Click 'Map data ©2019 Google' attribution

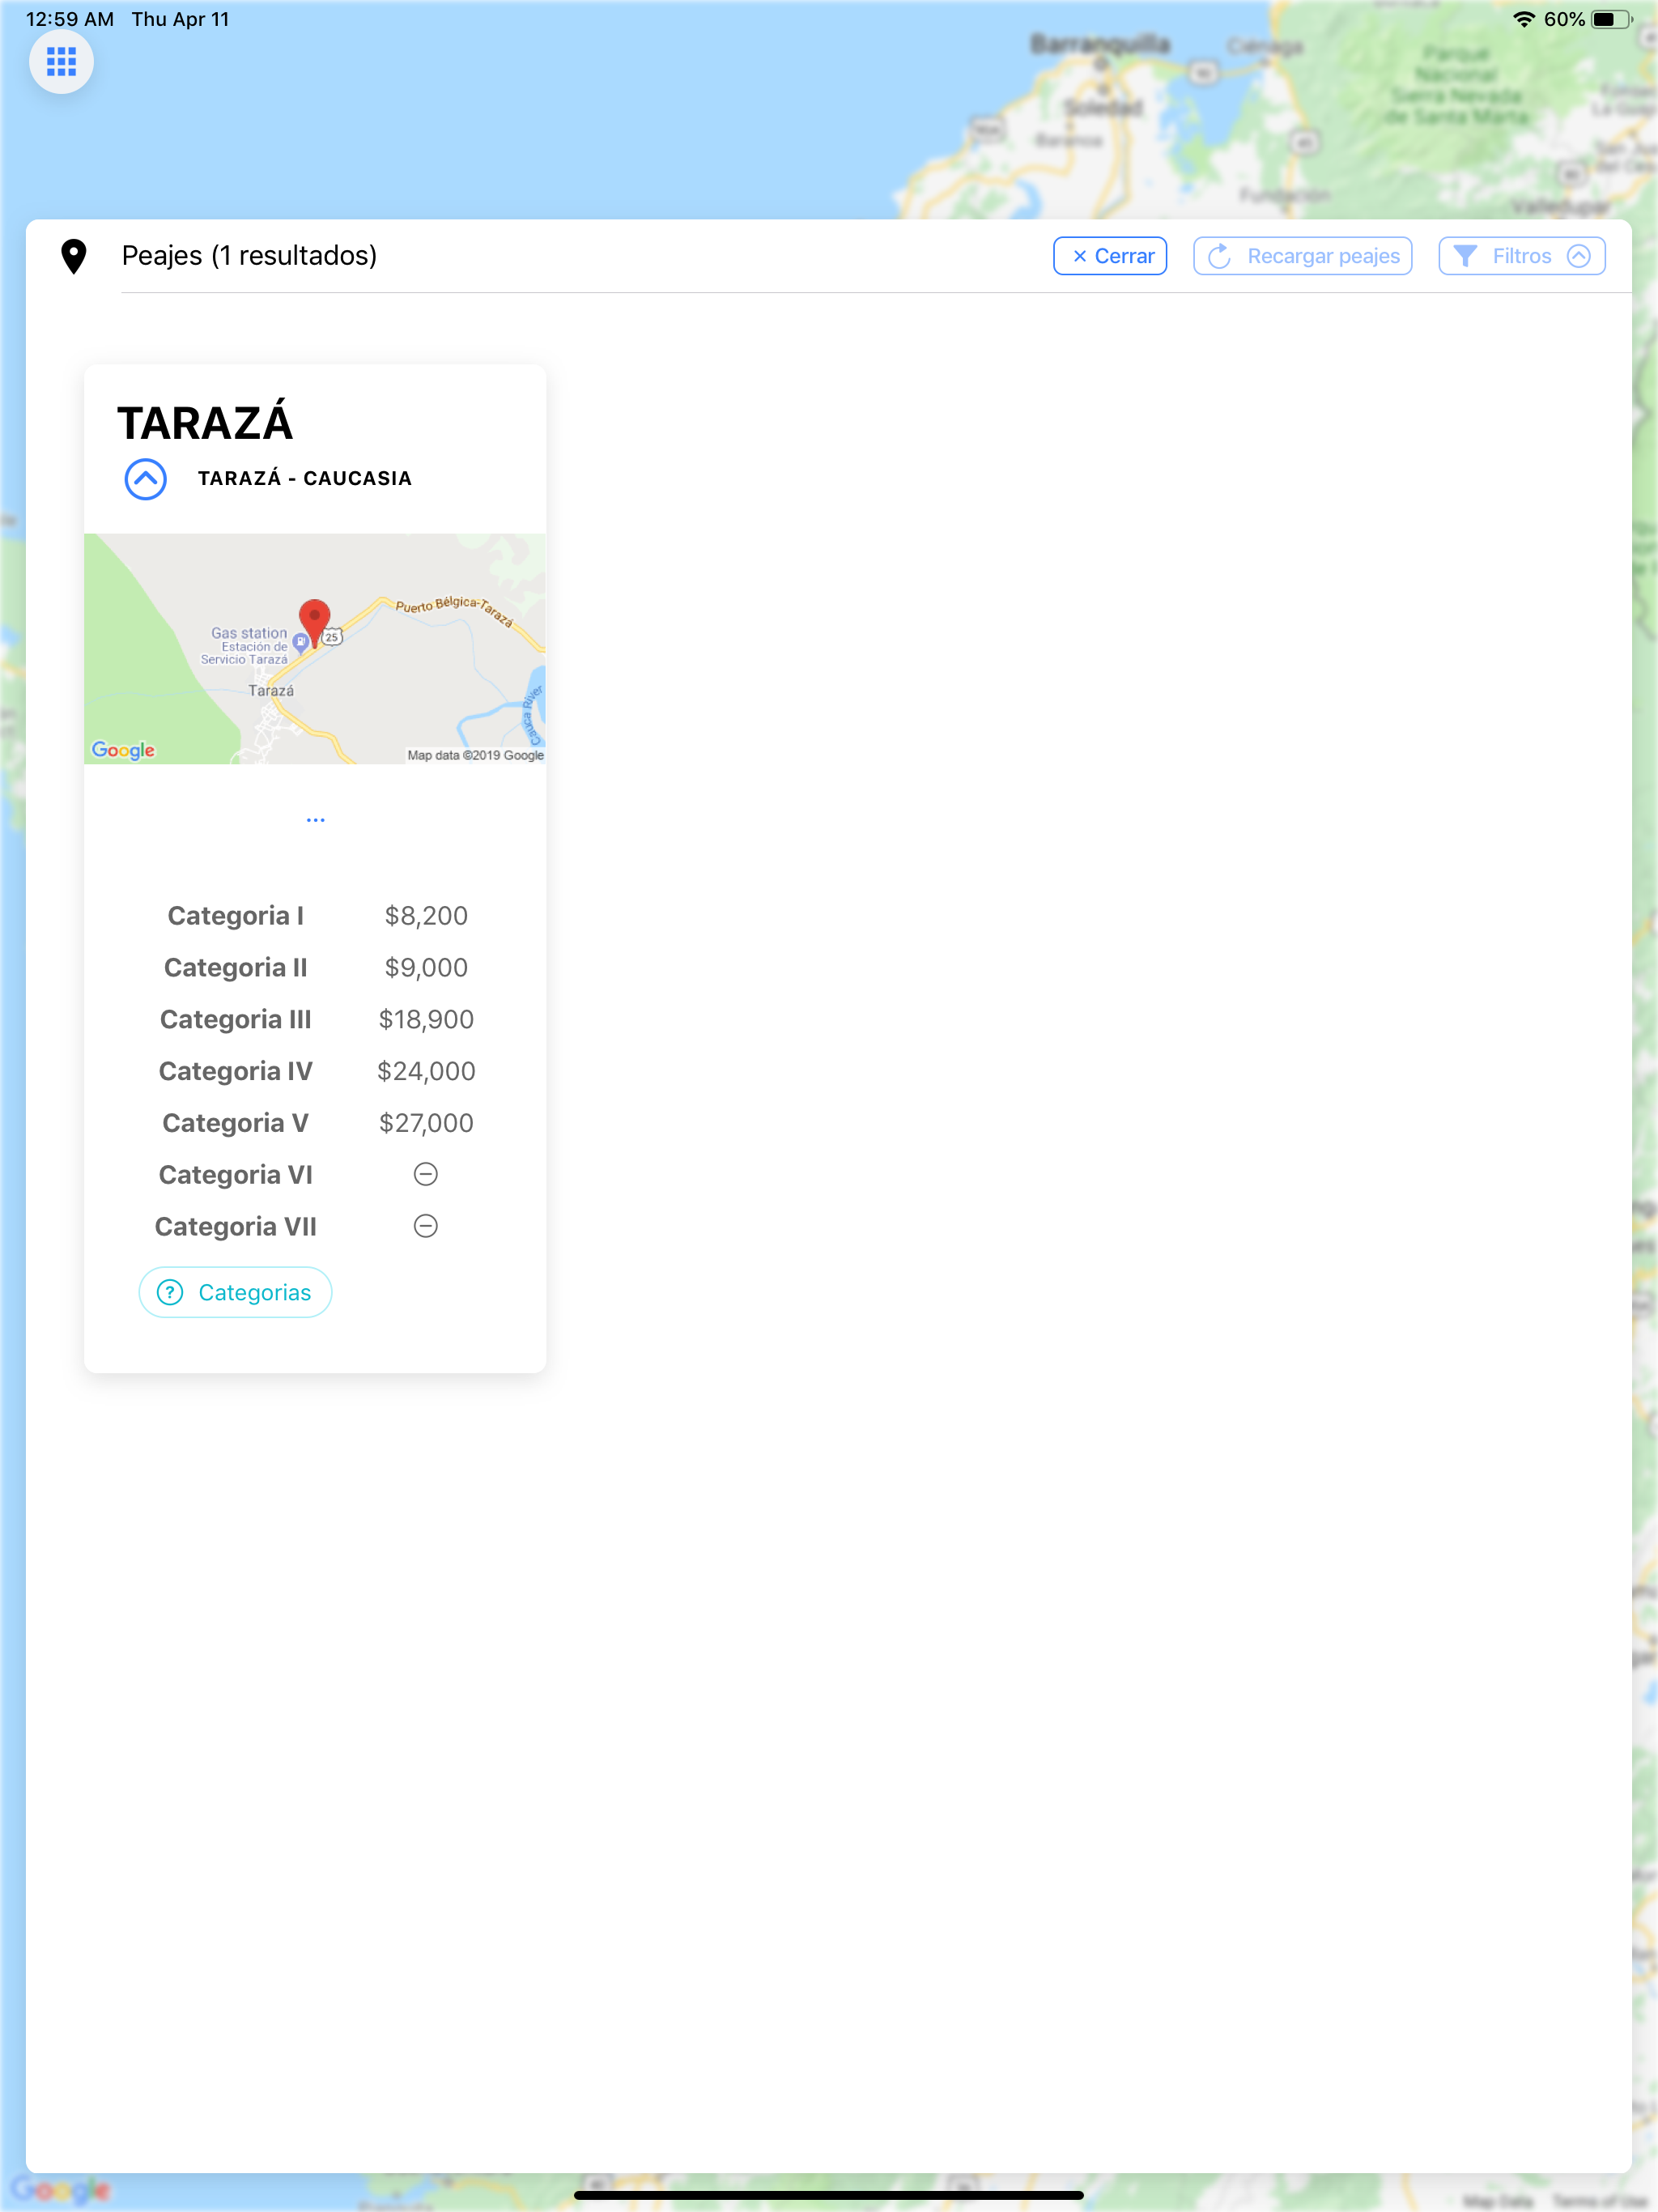[475, 755]
